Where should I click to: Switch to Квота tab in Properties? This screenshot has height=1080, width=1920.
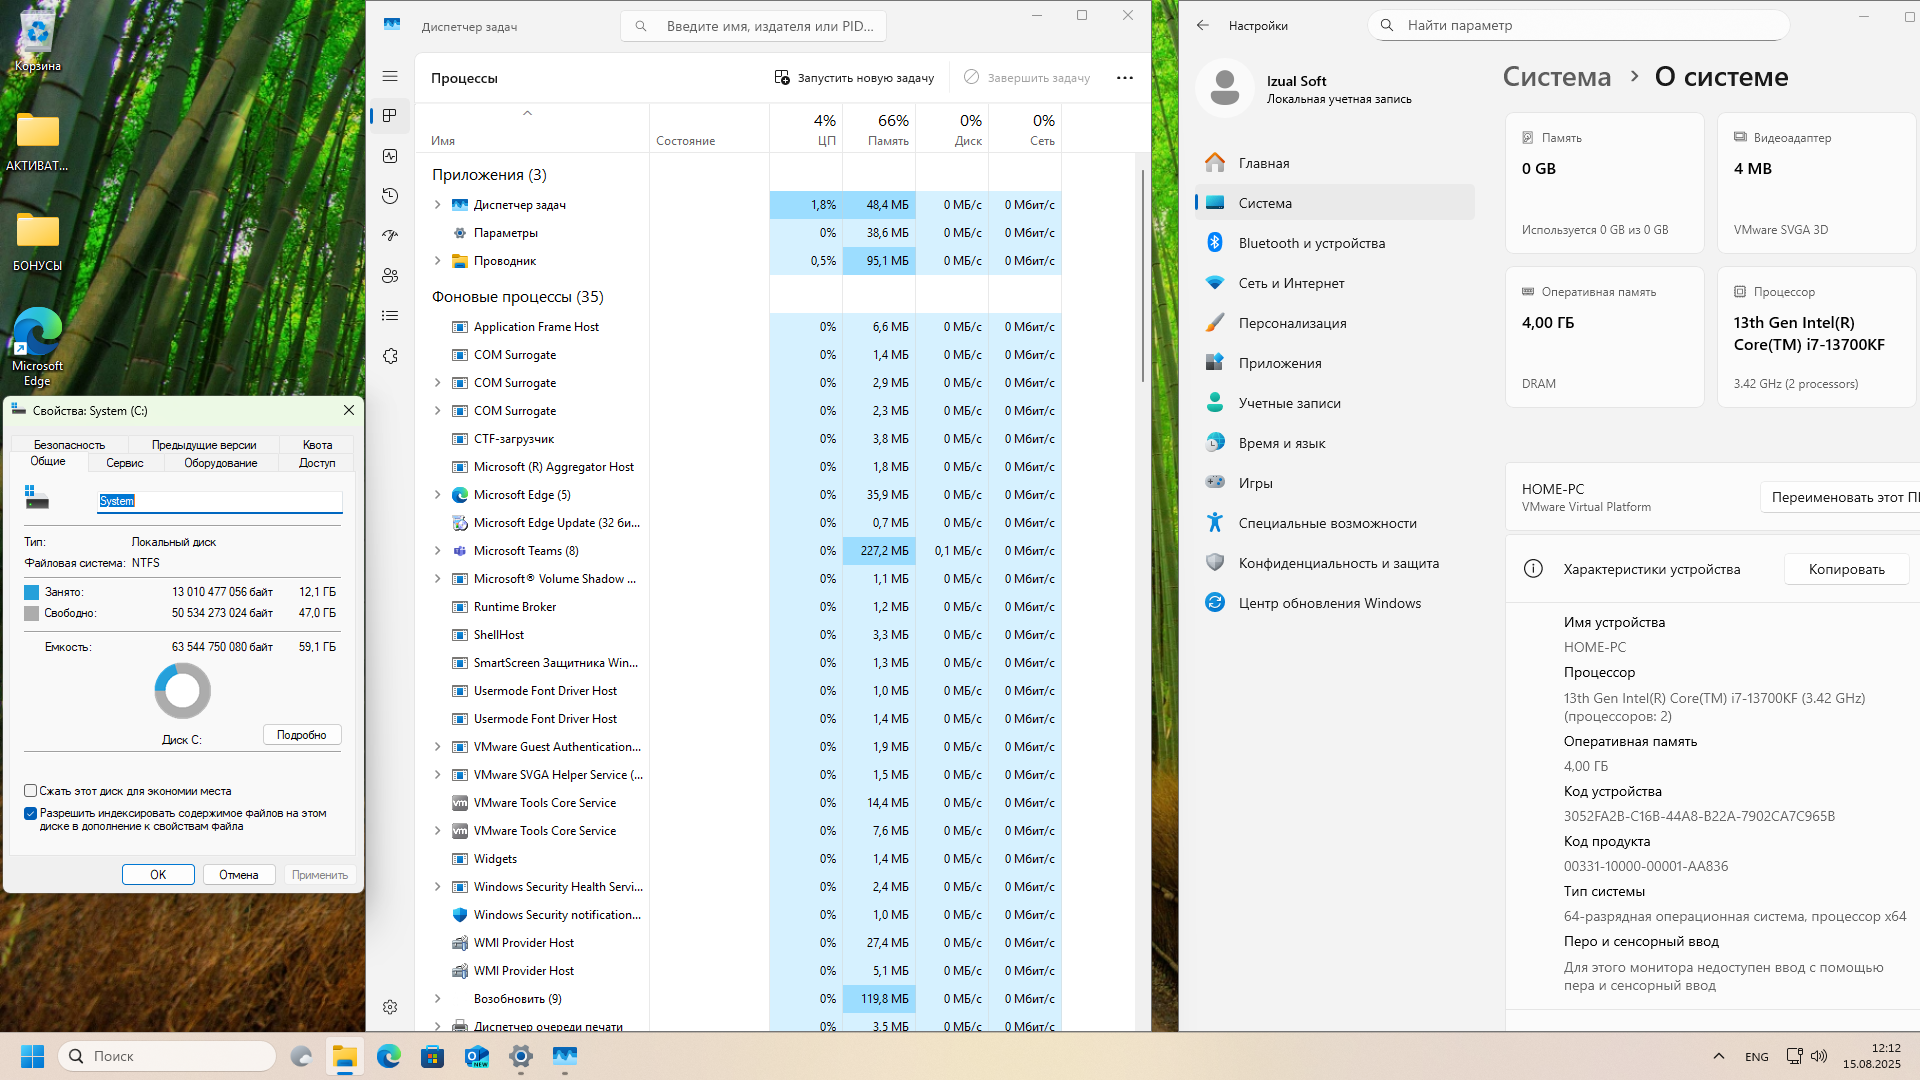coord(317,445)
